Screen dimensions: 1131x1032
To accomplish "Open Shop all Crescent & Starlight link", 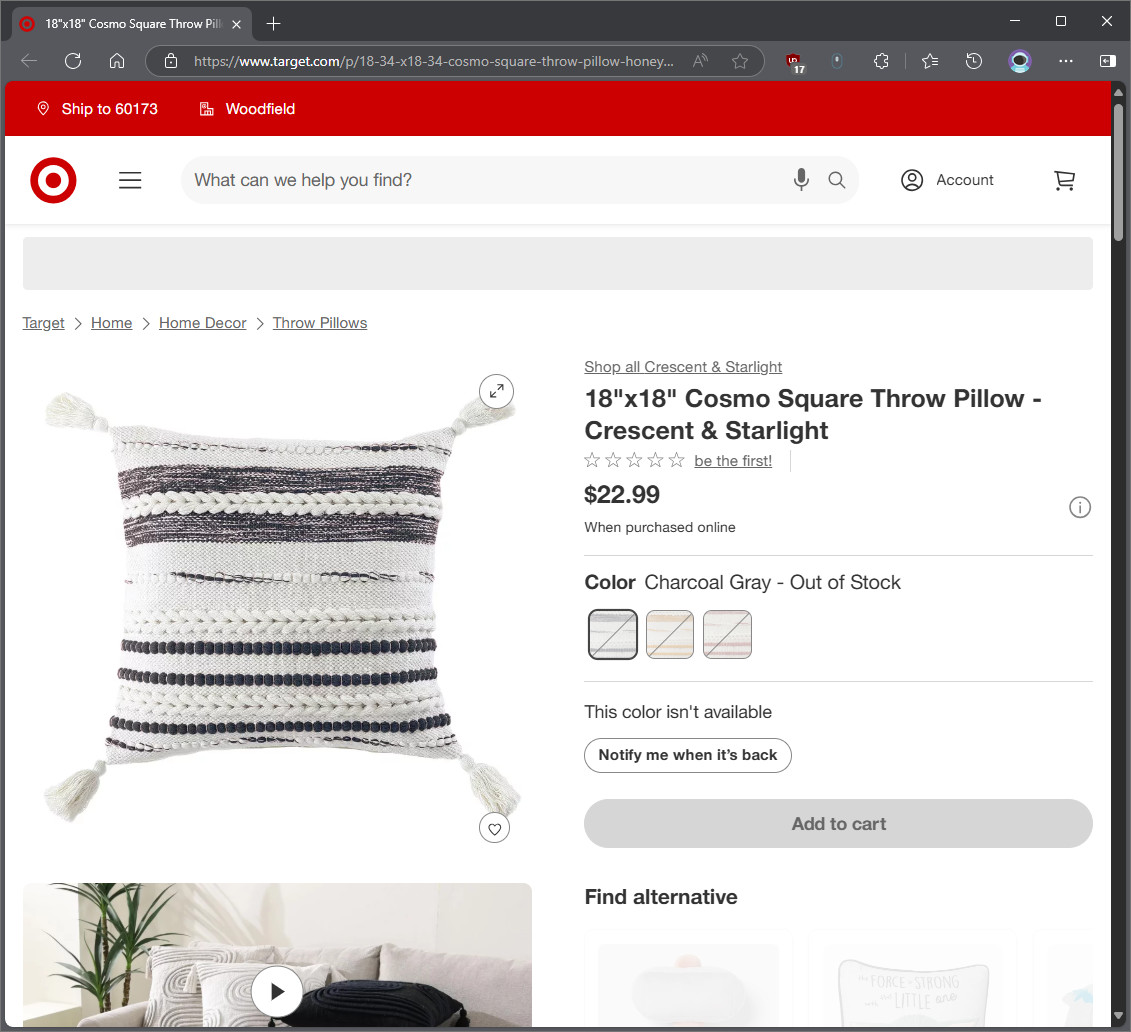I will coord(683,367).
